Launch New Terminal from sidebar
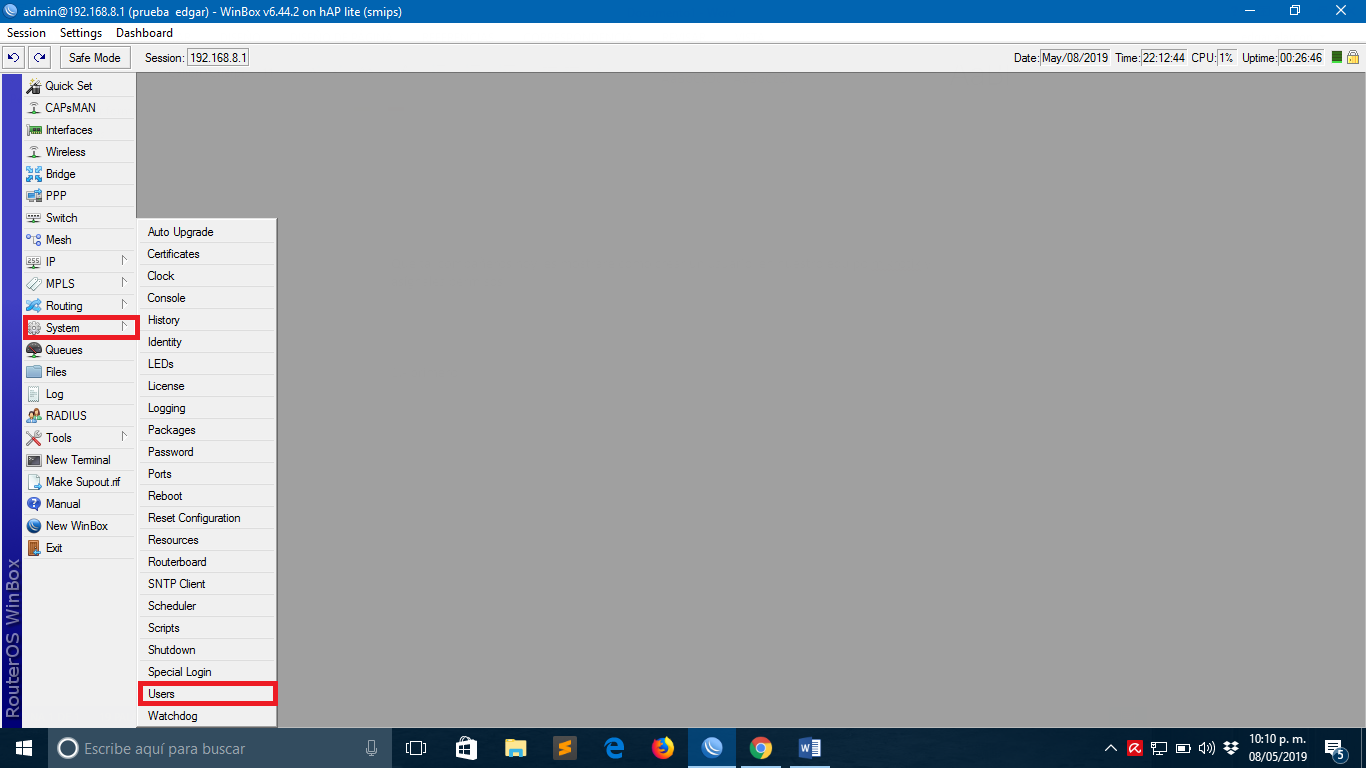The height and width of the screenshot is (768, 1366). (x=78, y=460)
